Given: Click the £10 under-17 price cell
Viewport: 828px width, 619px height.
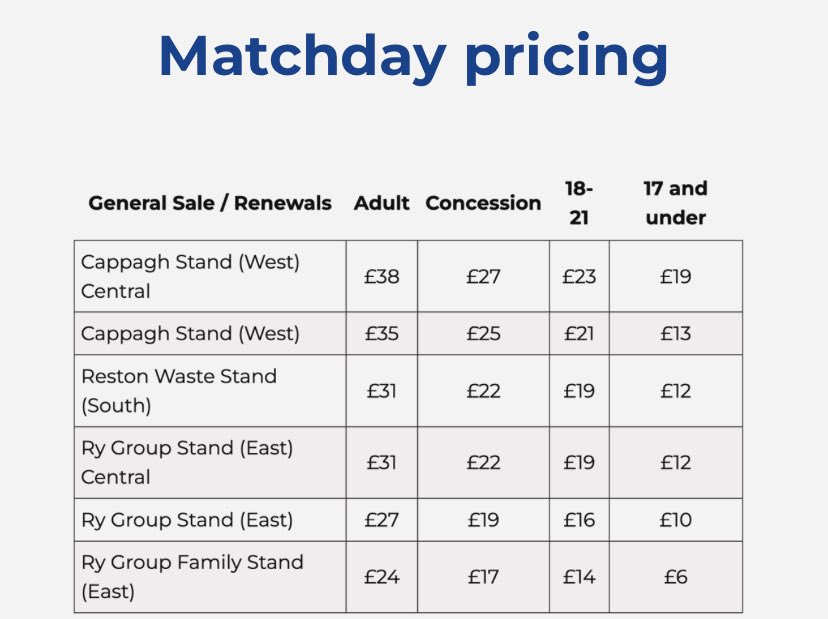Looking at the screenshot, I should (x=675, y=520).
